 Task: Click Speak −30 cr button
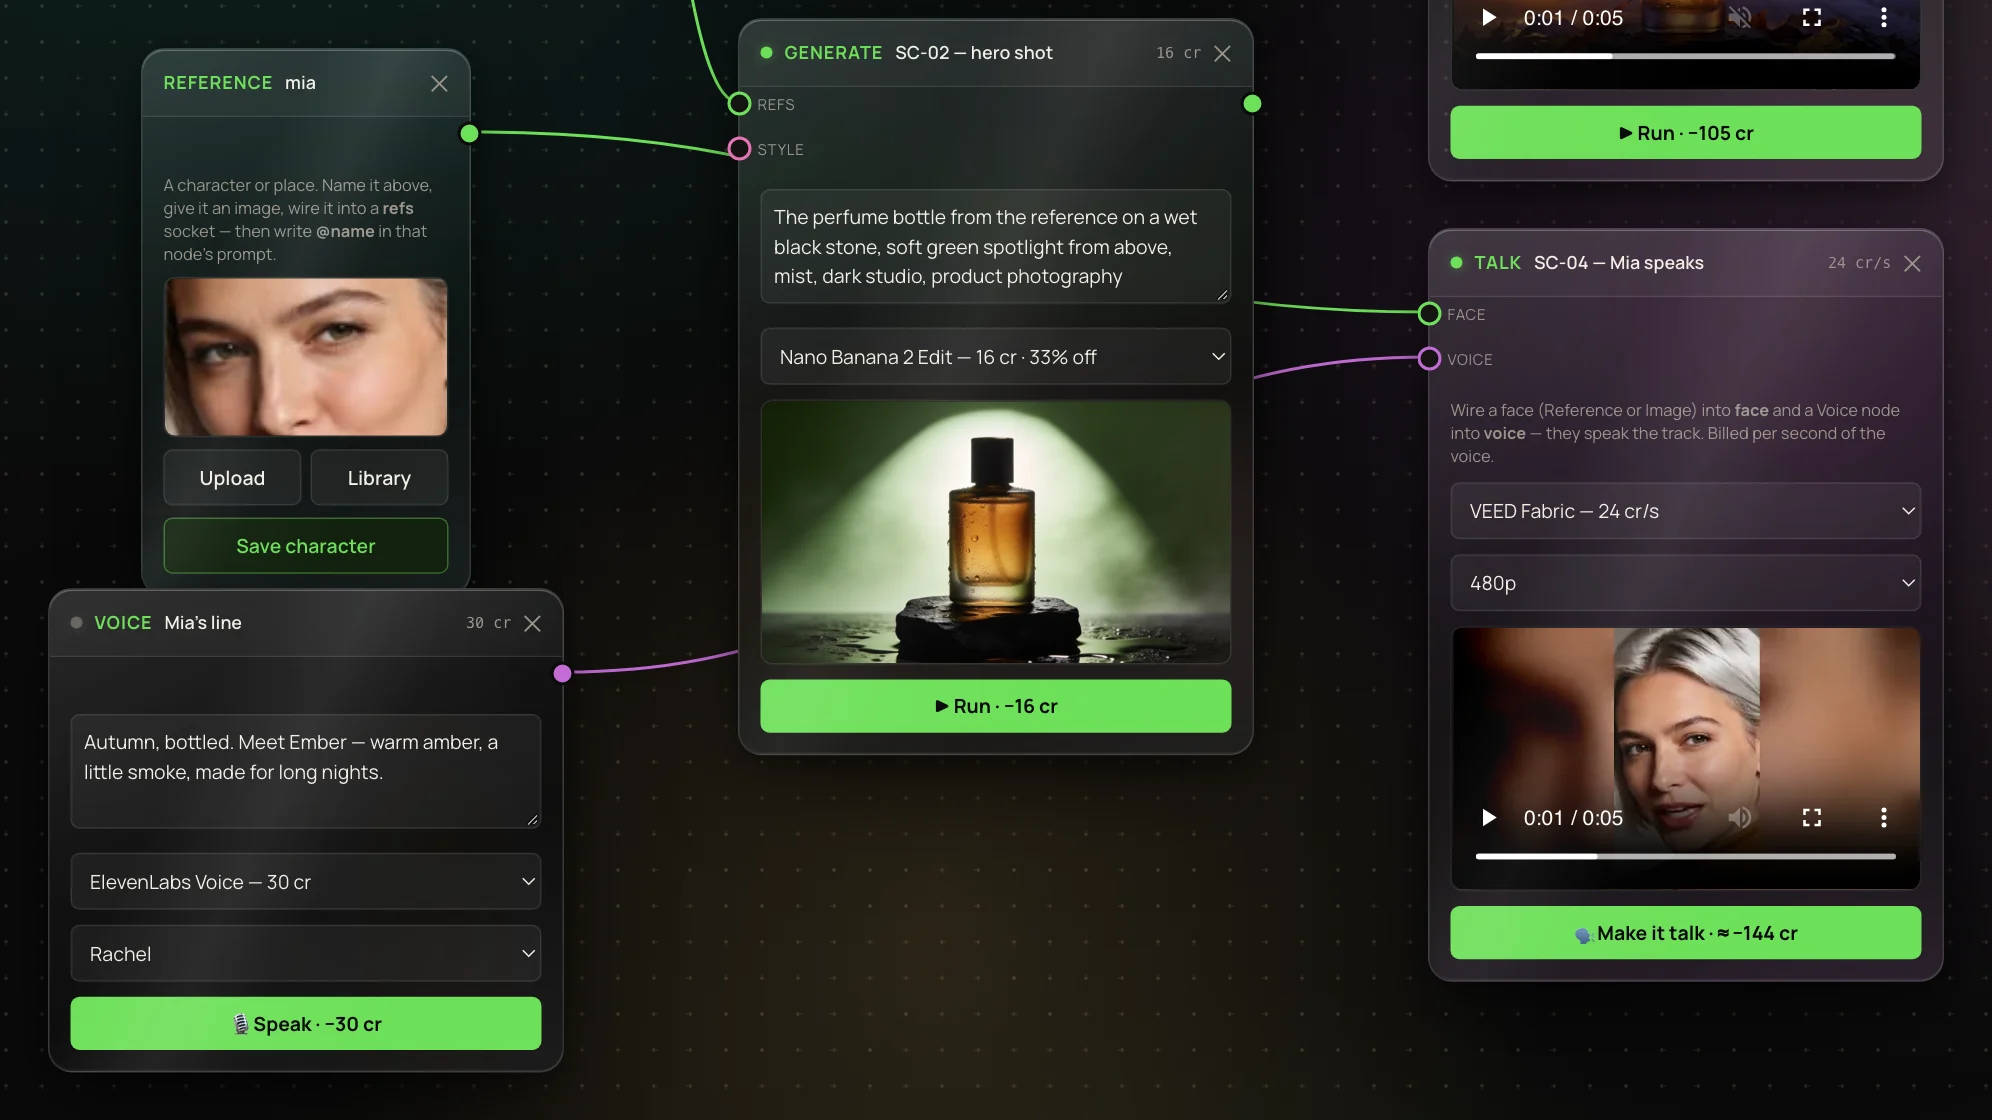tap(306, 1024)
